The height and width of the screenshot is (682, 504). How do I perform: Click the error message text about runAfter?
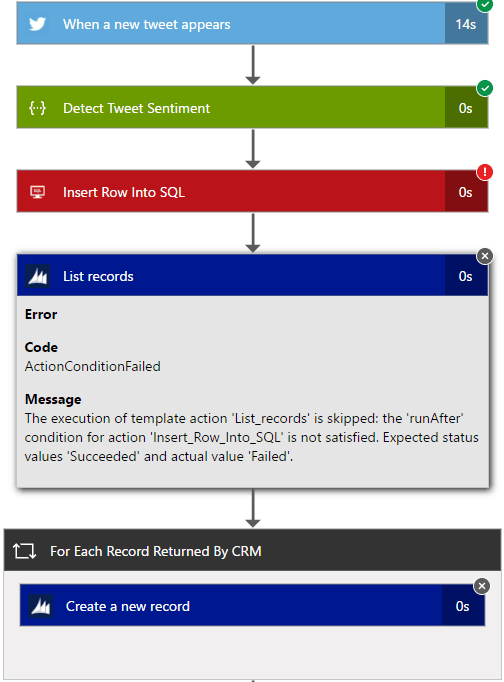click(x=251, y=437)
